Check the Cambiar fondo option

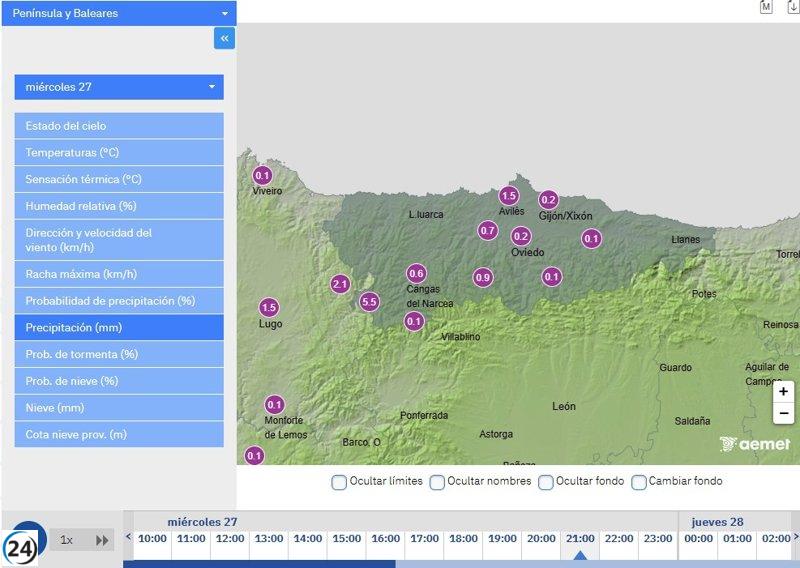pos(639,482)
